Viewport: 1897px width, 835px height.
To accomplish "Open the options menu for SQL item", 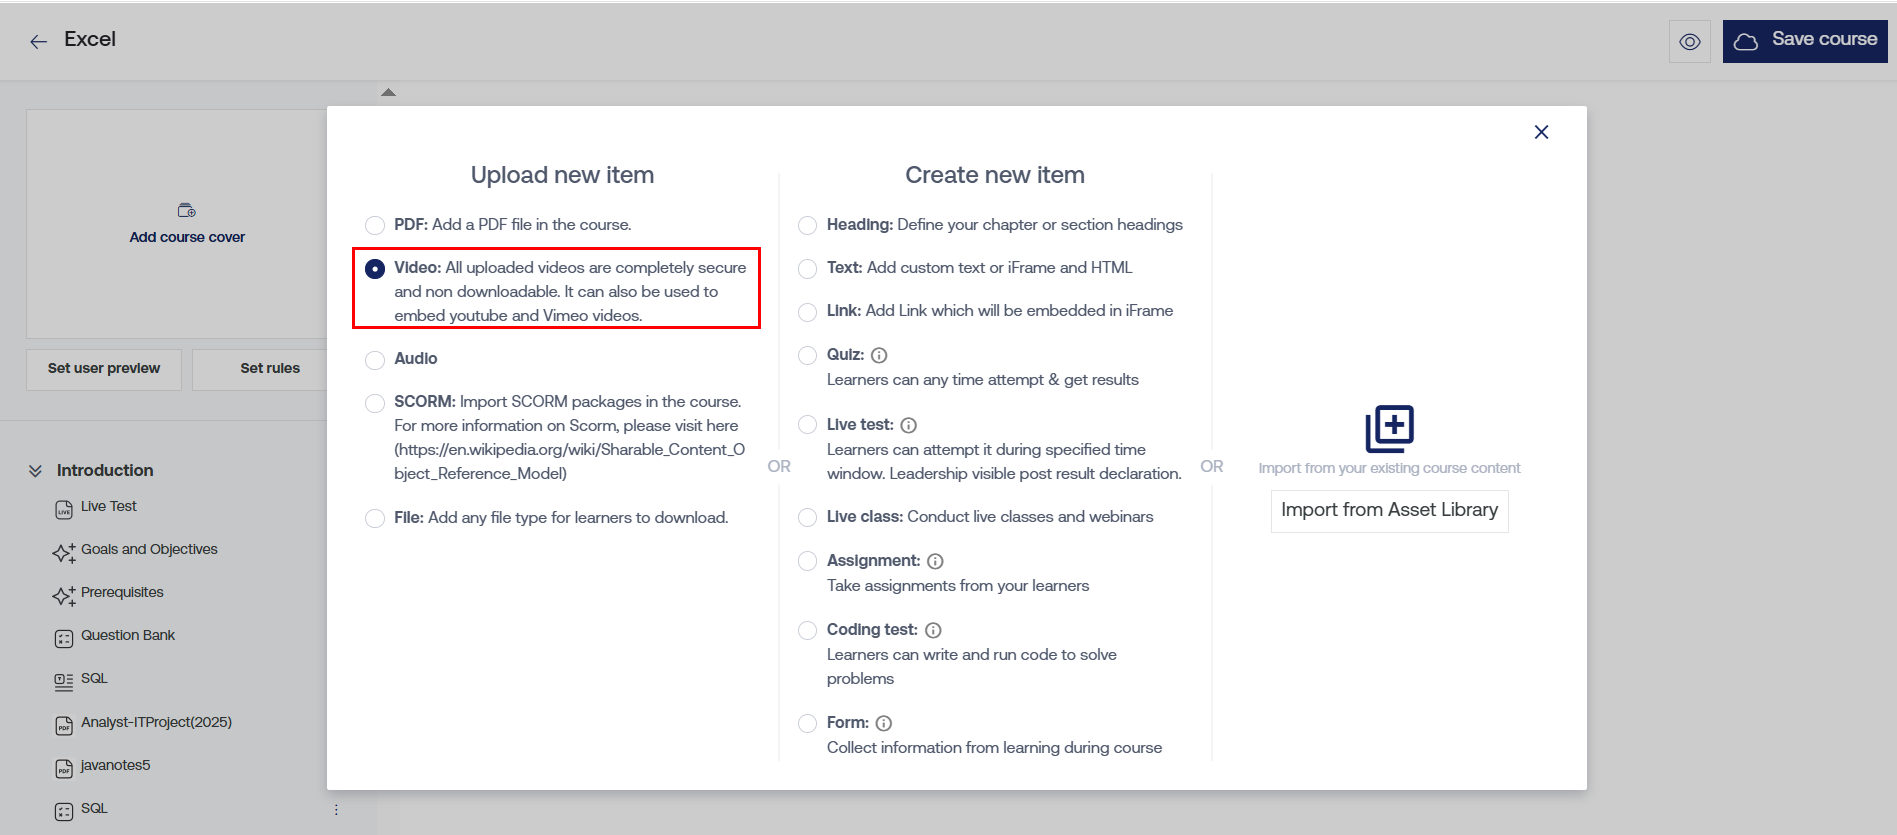I will (x=336, y=809).
